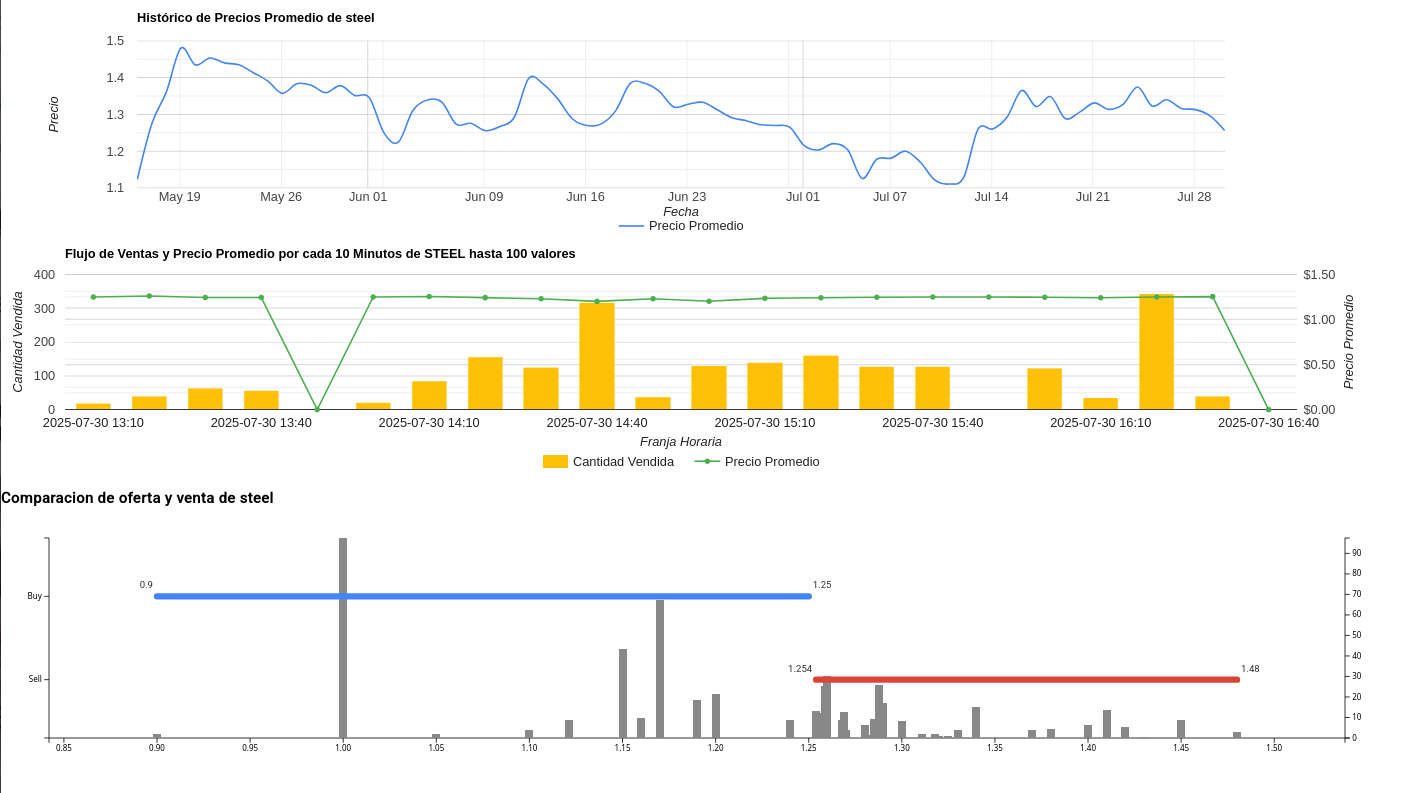
Task: Click the May 19 price peak on line
Action: click(182, 48)
